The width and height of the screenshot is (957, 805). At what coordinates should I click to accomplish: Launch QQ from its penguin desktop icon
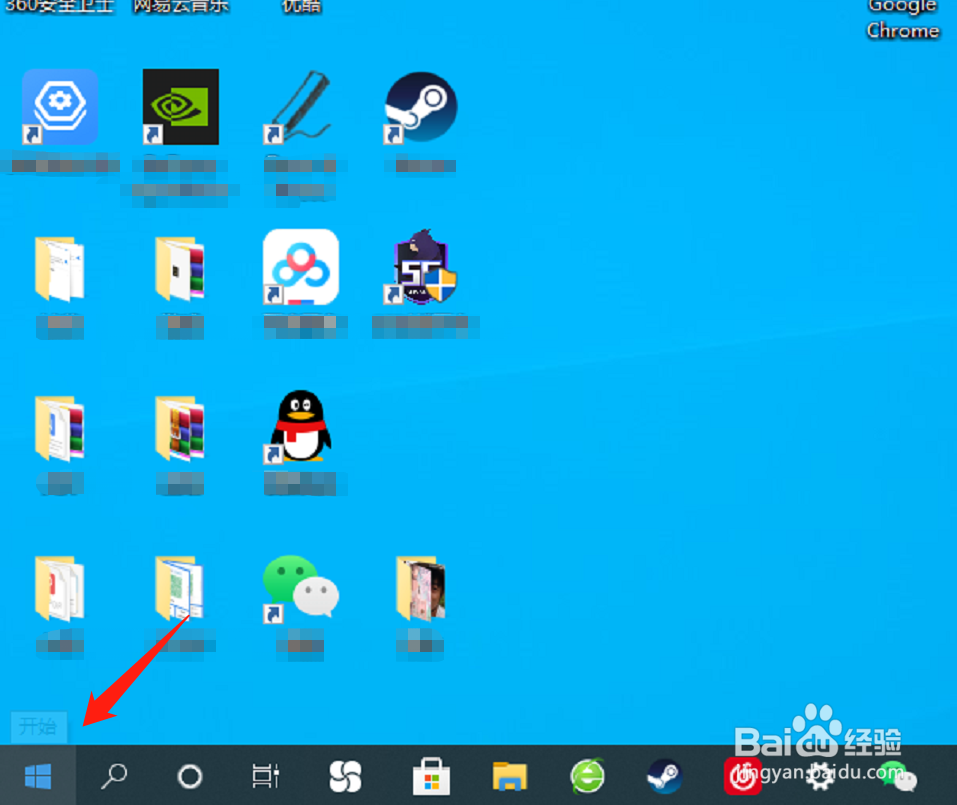tap(298, 427)
